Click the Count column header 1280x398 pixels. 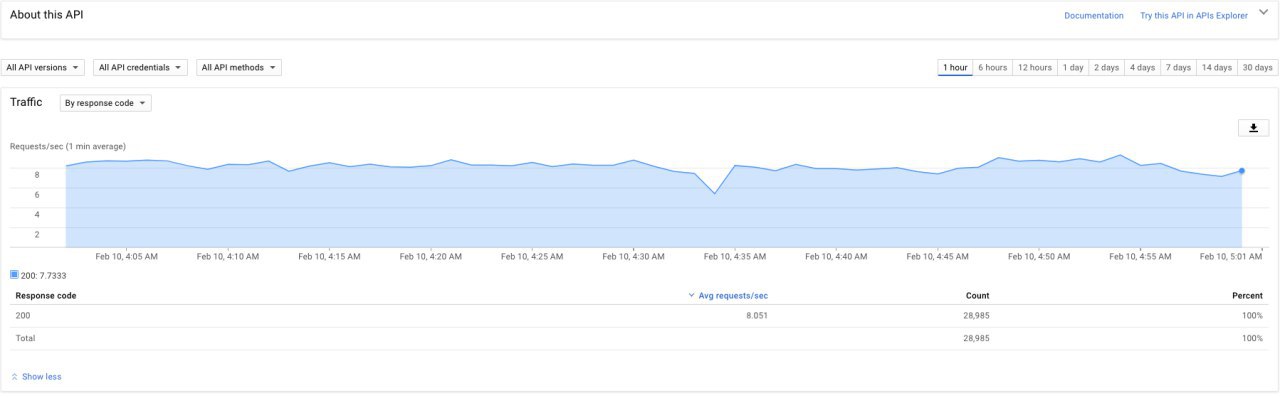coord(977,296)
